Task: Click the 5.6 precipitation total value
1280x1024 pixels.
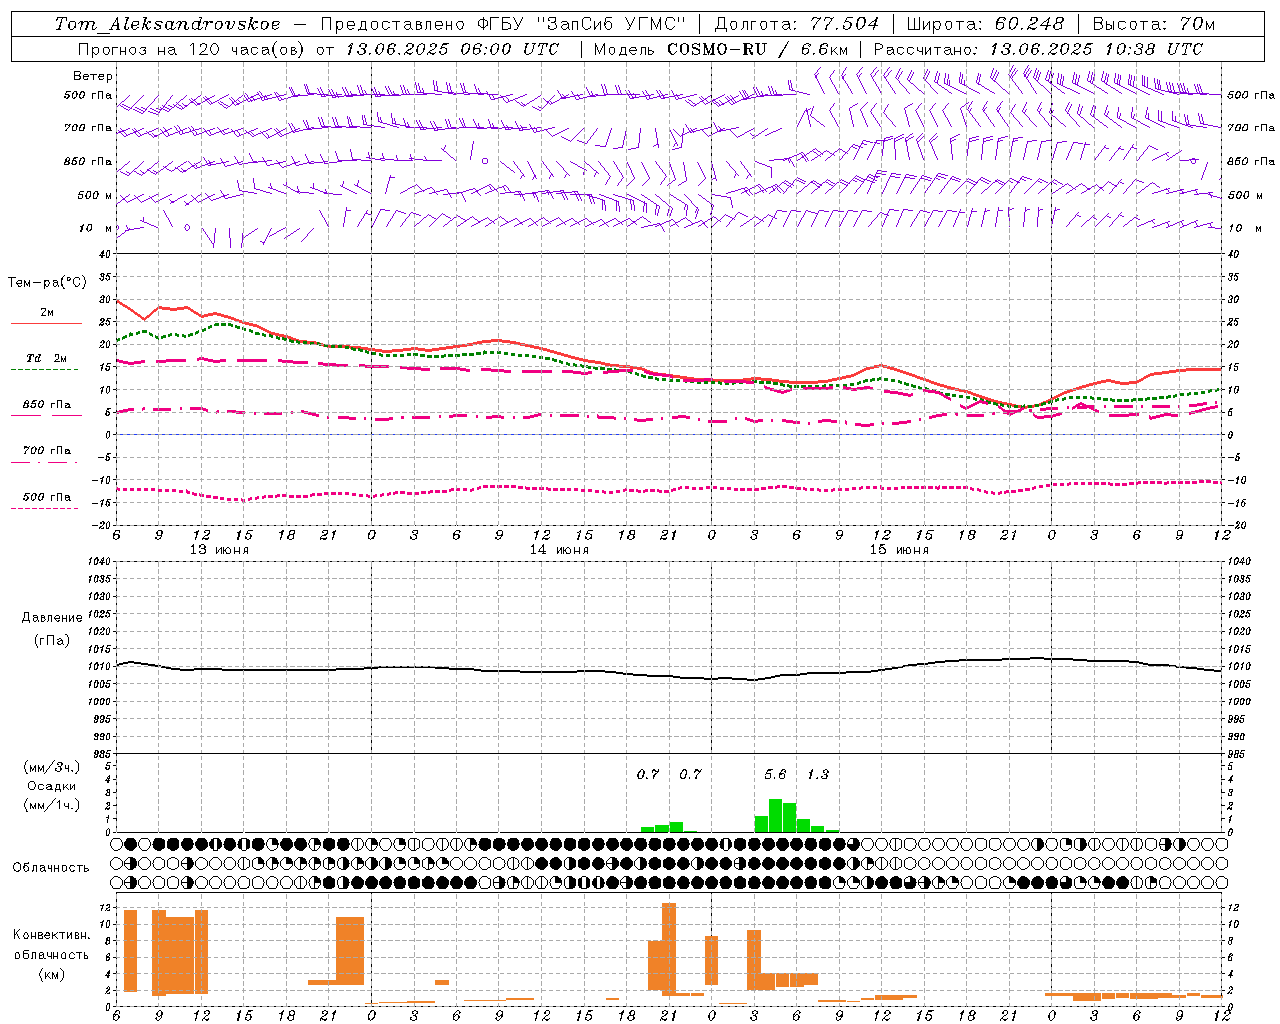Action: 775,774
